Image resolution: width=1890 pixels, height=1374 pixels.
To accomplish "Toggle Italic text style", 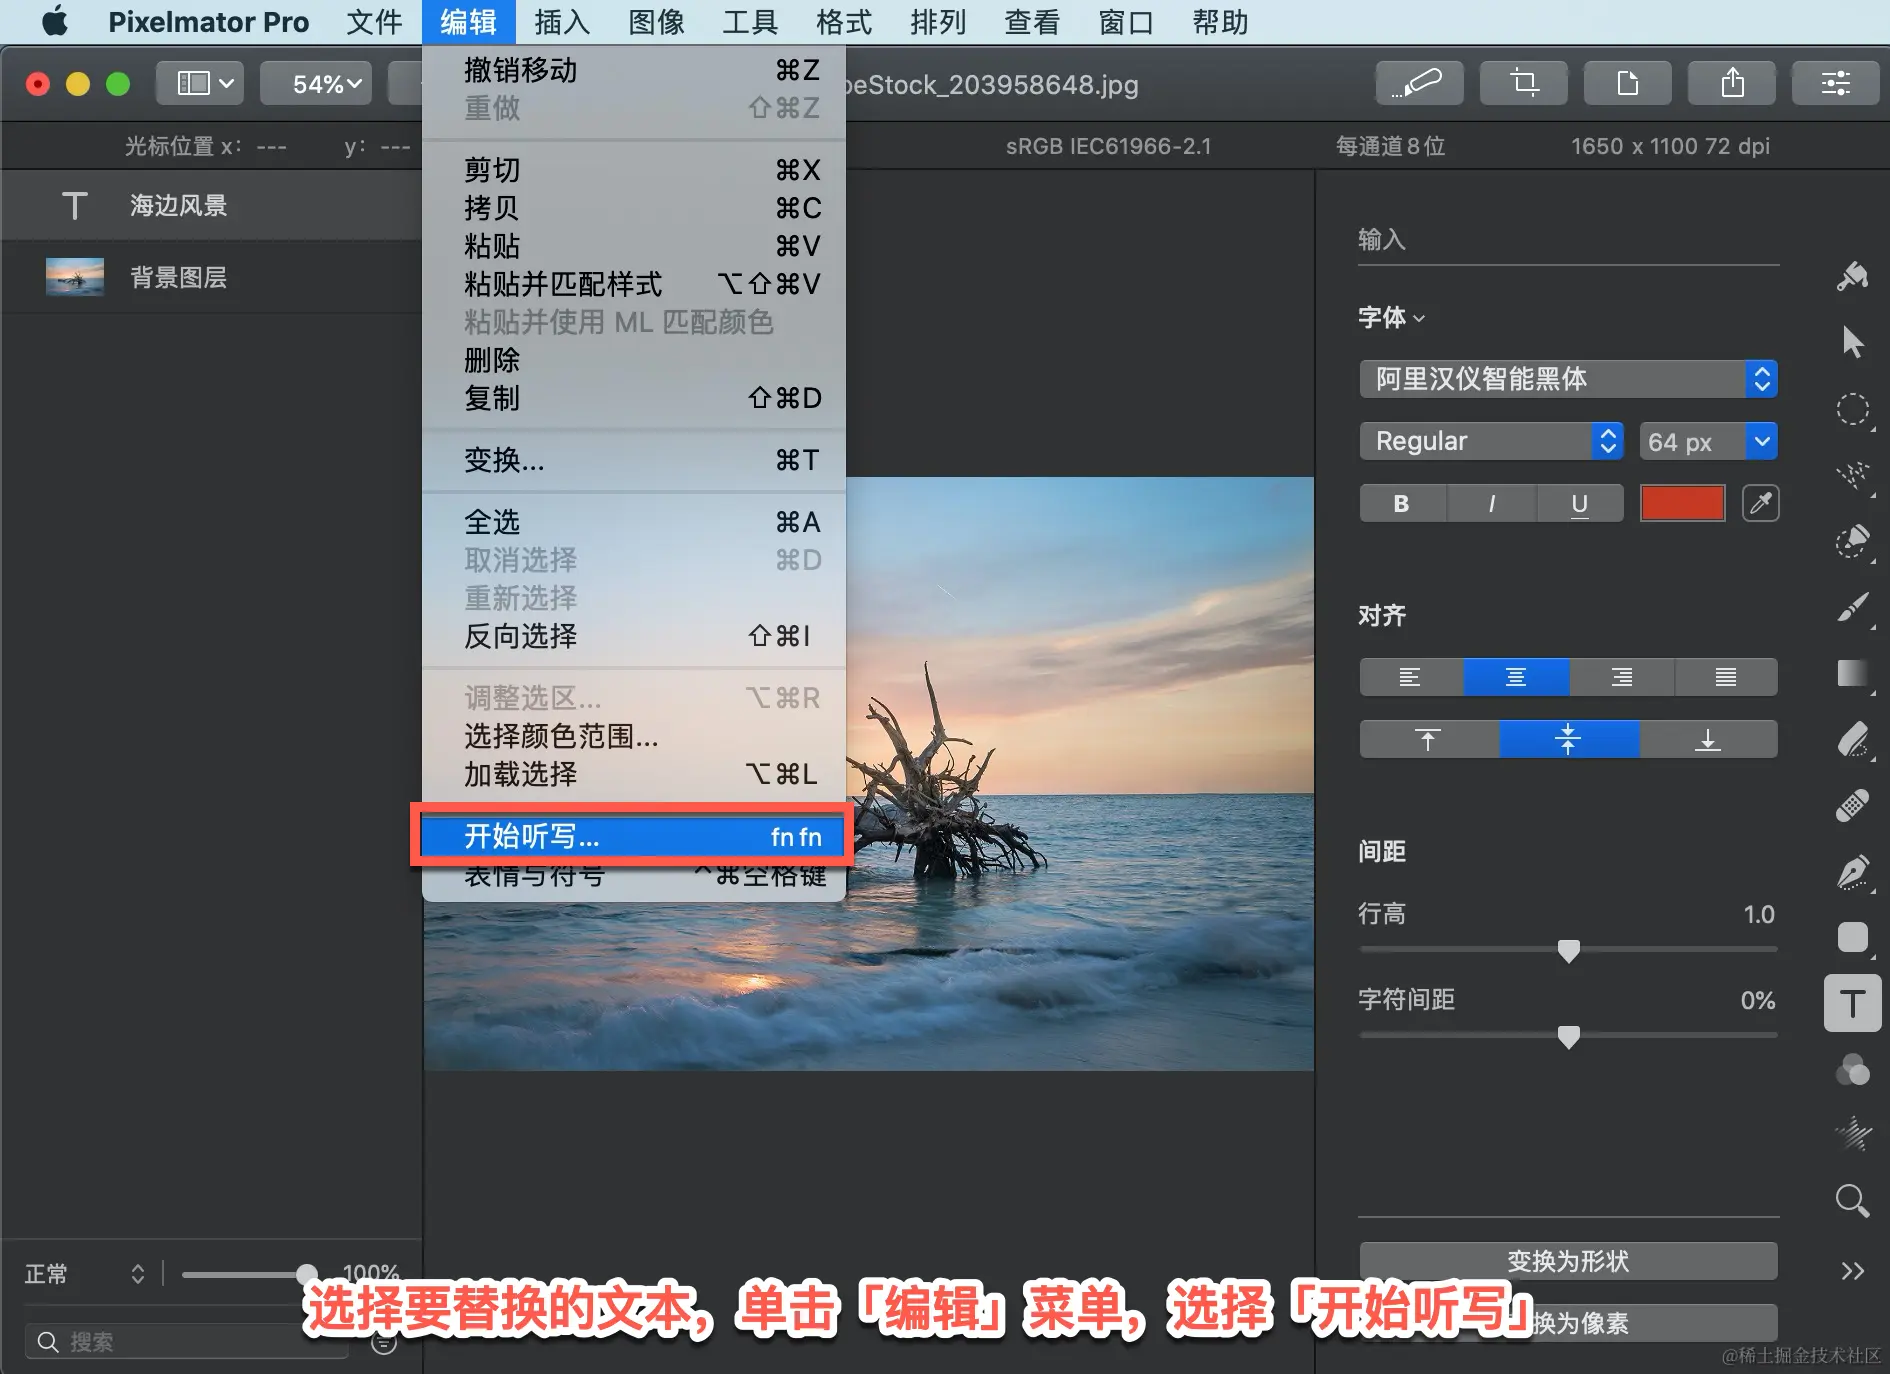I will point(1491,504).
